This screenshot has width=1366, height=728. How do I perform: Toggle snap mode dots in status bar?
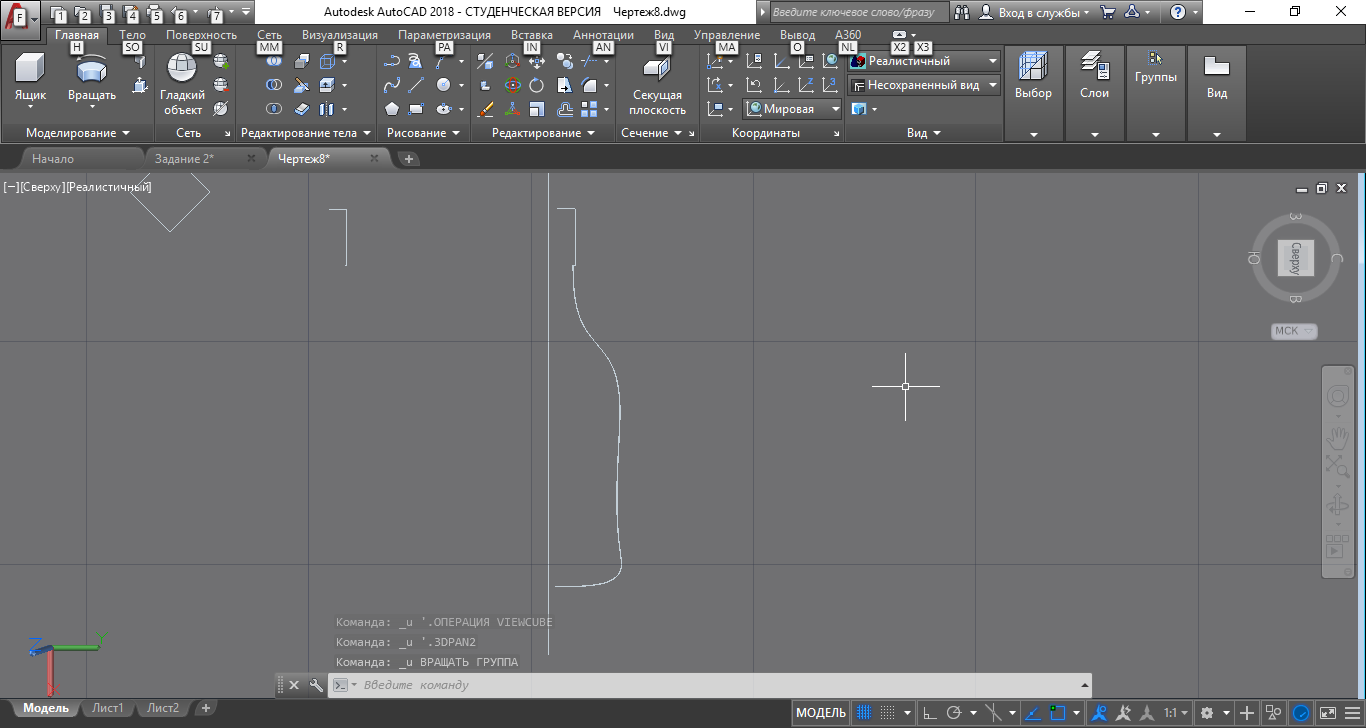[888, 713]
